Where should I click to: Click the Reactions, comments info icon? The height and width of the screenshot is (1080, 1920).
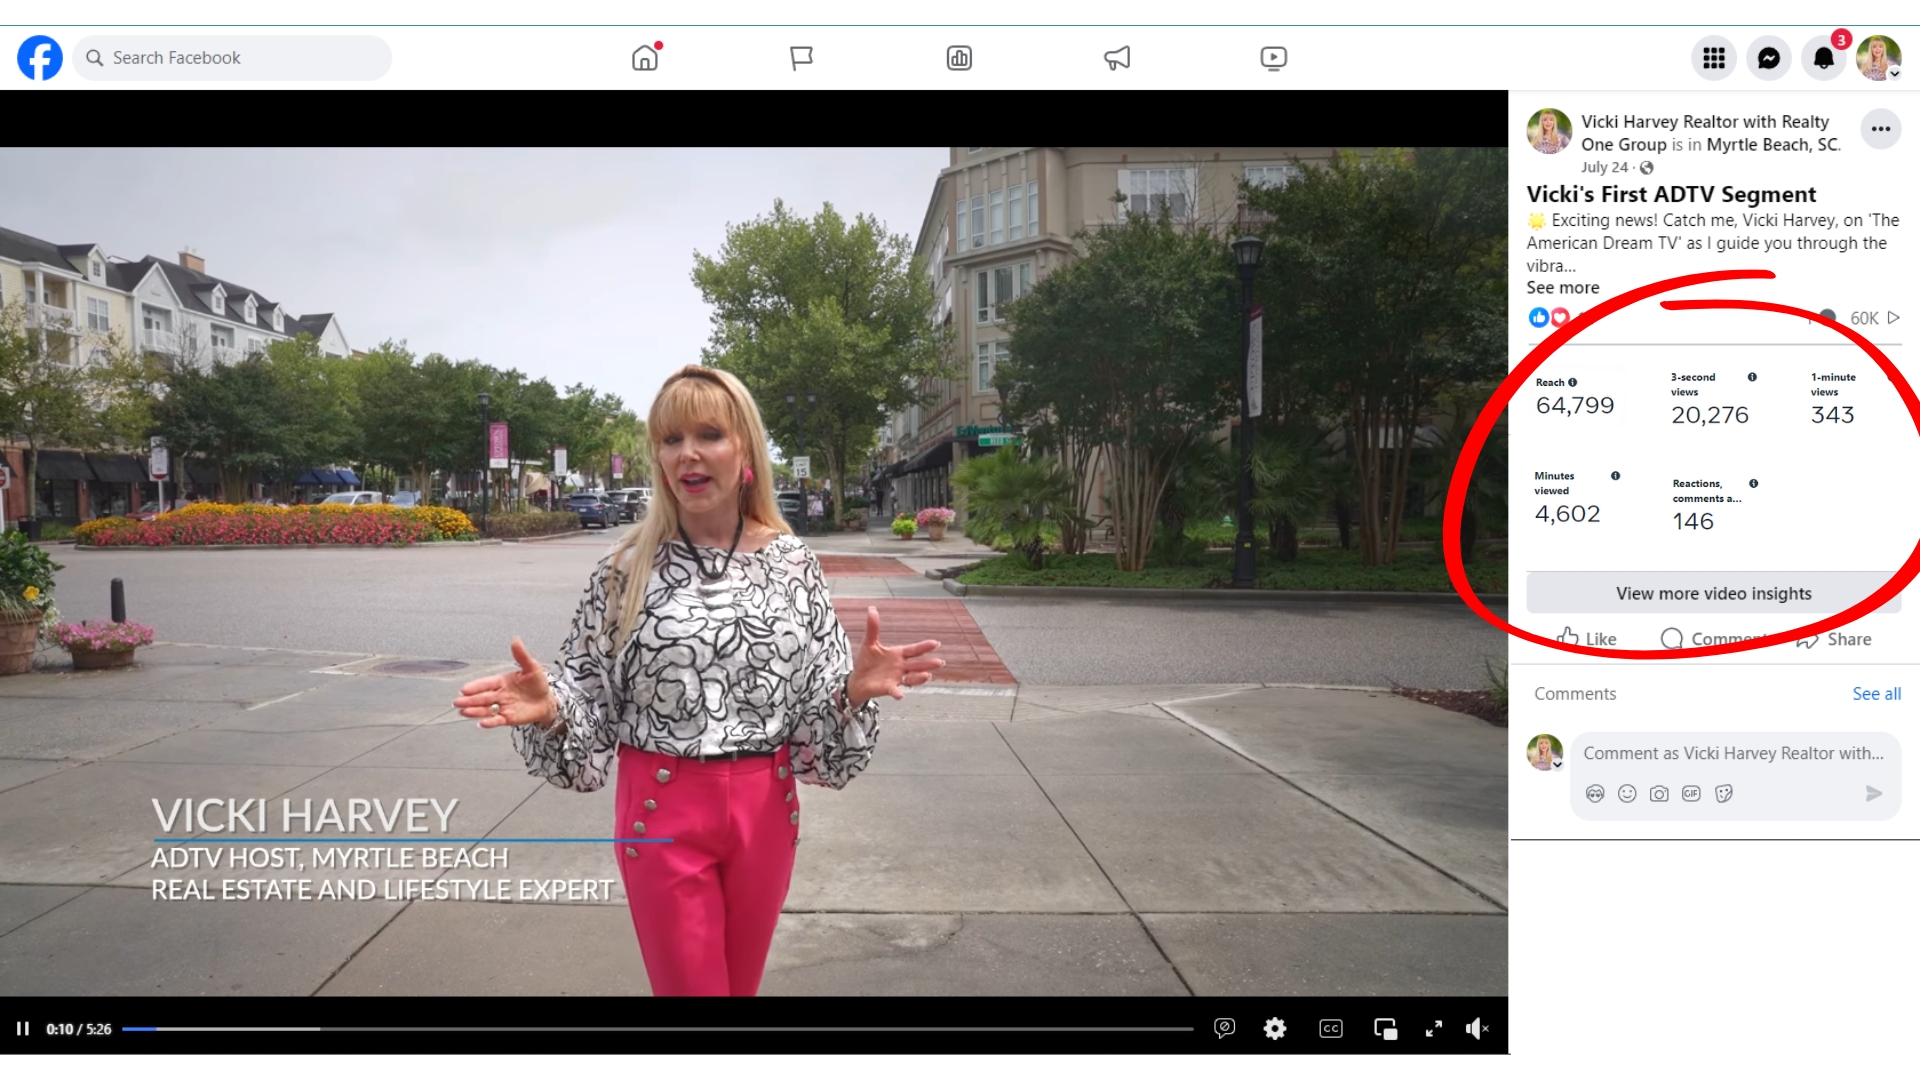pos(1753,484)
